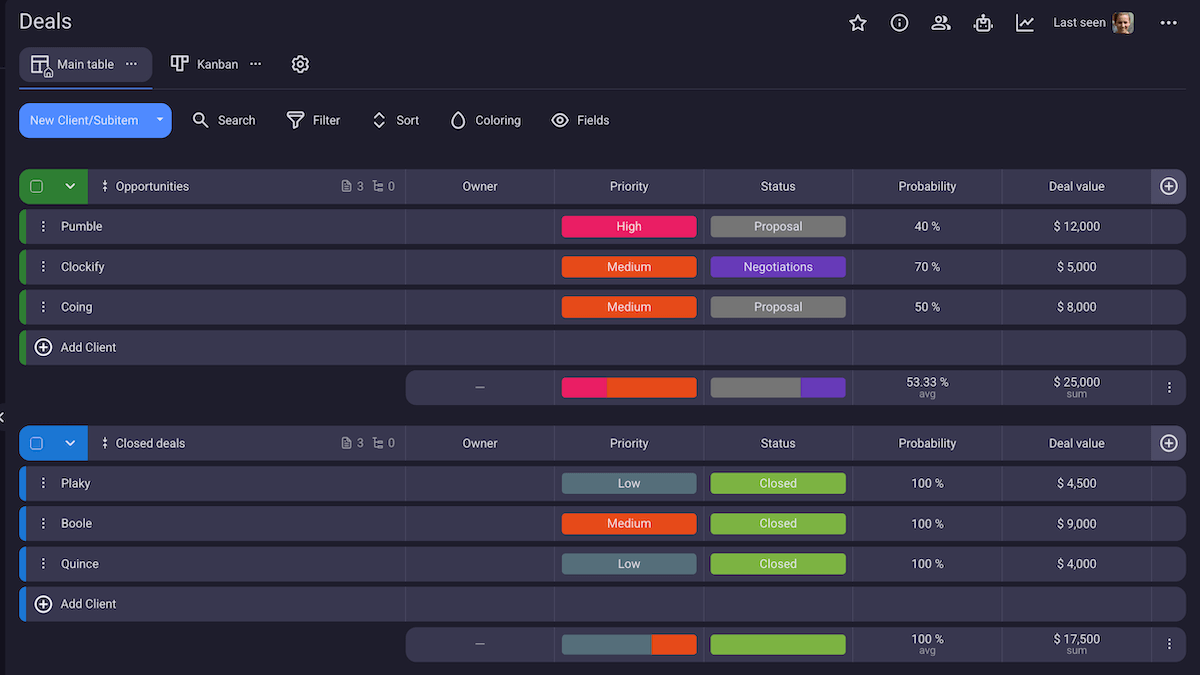1200x675 pixels.
Task: Expand the New Client/Subitem dropdown arrow
Action: (x=159, y=120)
